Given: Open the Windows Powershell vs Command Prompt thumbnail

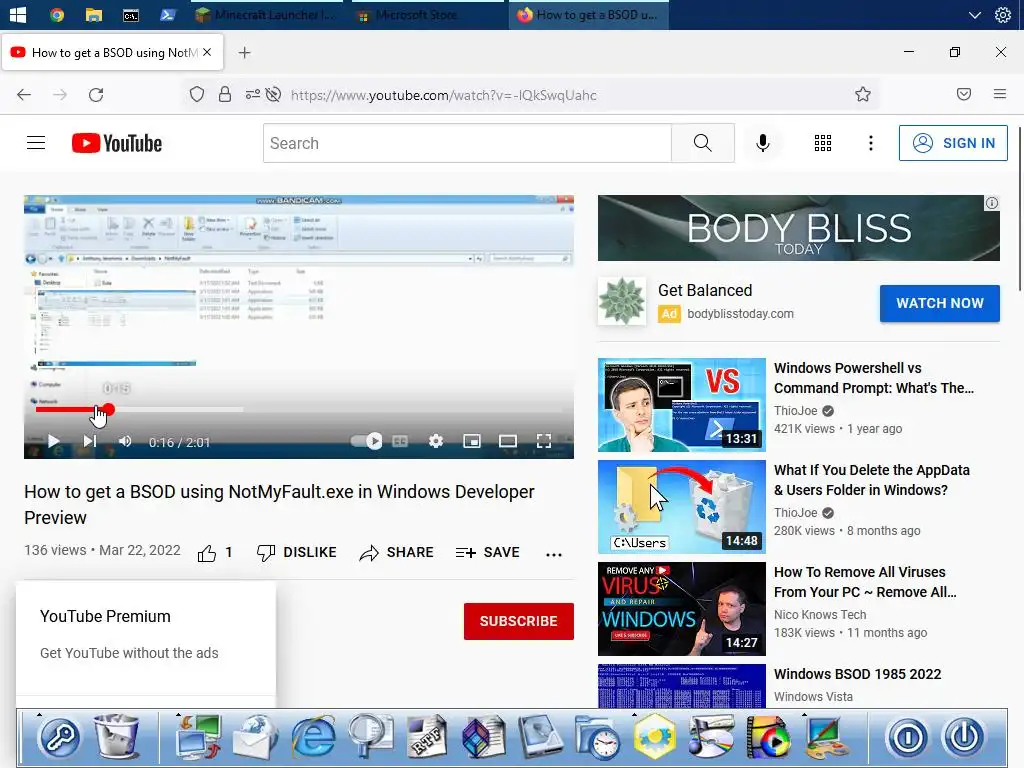Looking at the screenshot, I should 681,404.
